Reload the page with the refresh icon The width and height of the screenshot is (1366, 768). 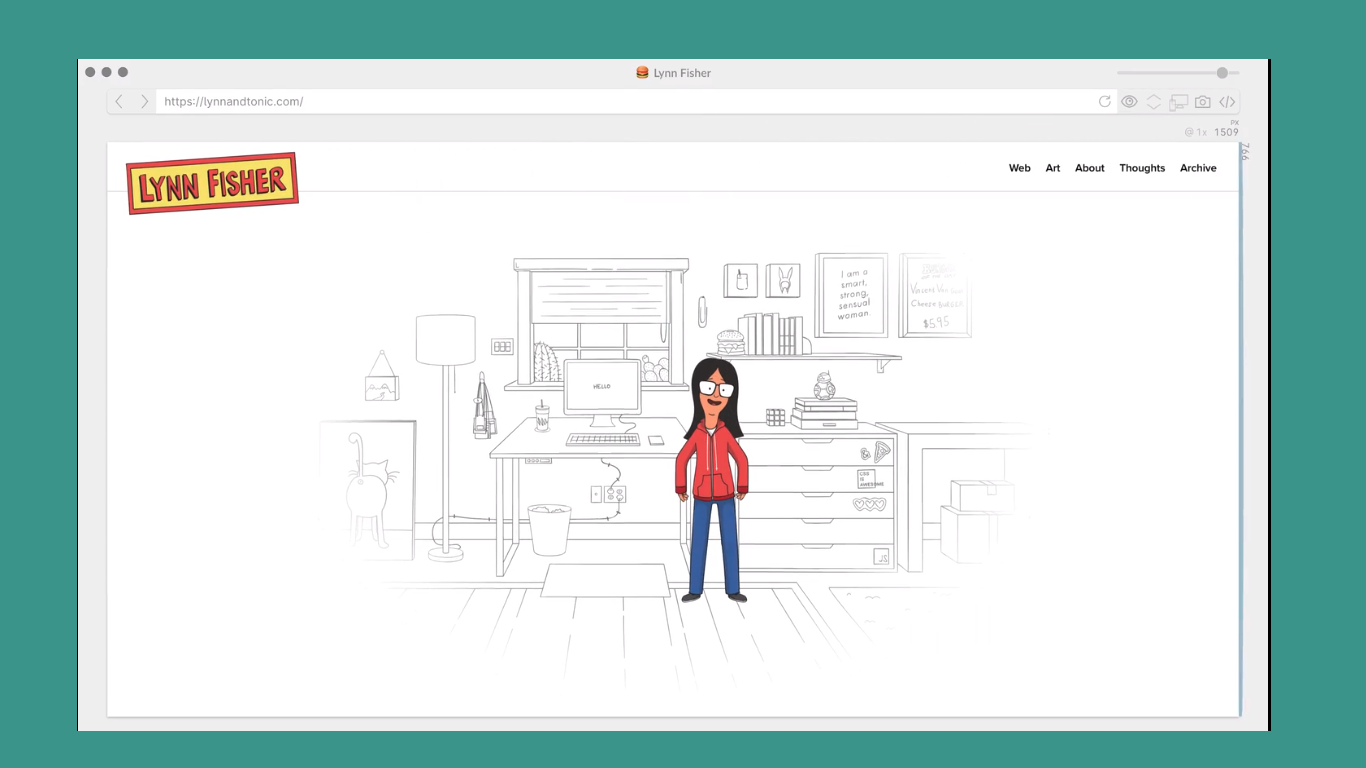tap(1104, 101)
